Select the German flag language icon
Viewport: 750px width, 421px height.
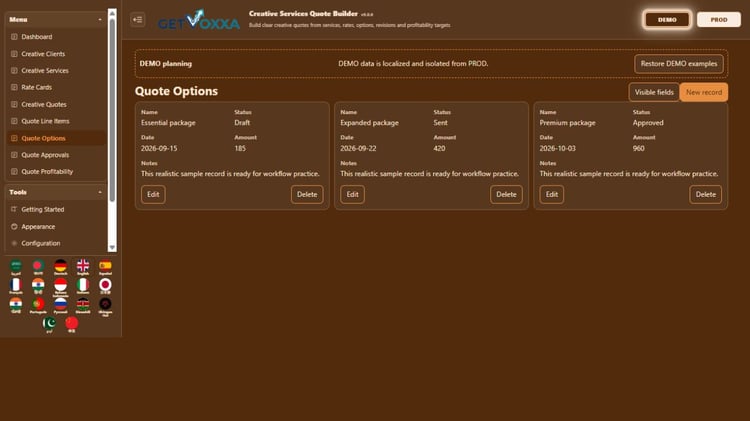tap(60, 267)
